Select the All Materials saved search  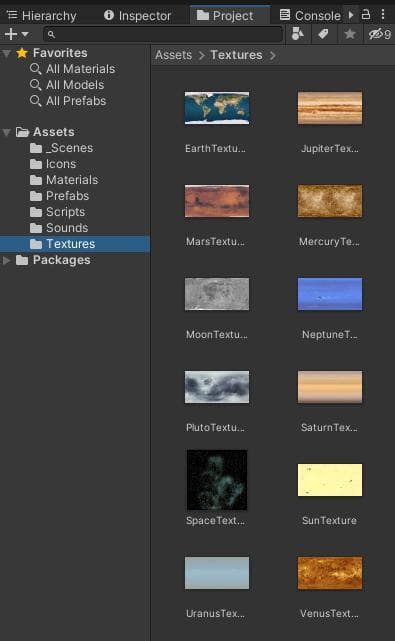(x=72, y=69)
